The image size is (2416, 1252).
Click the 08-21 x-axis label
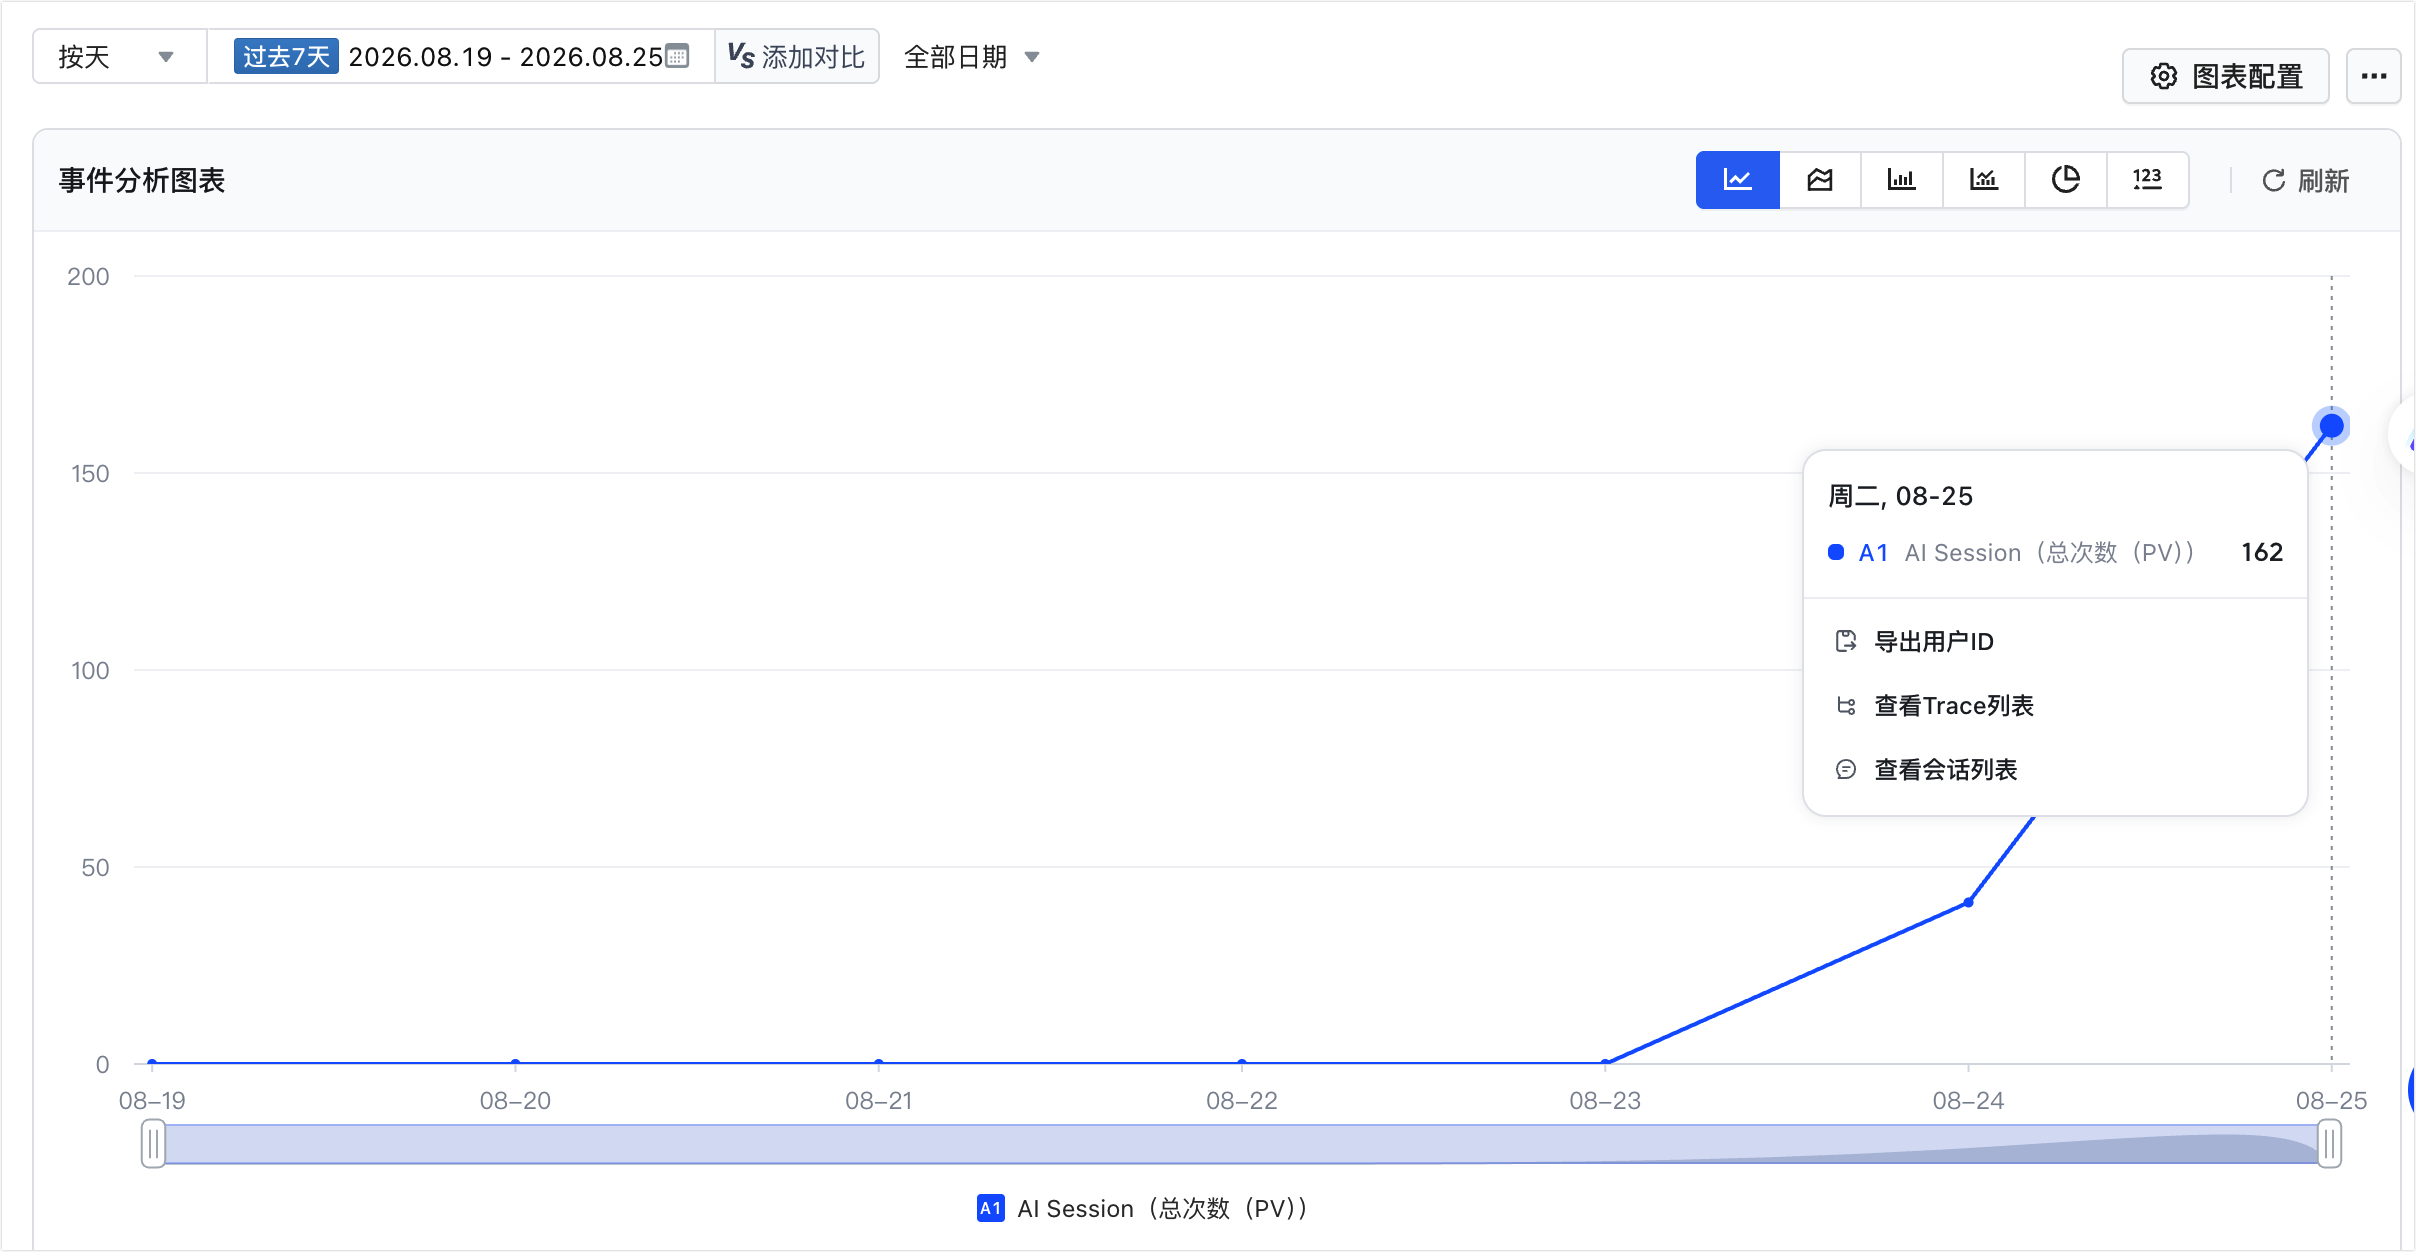[x=879, y=1101]
